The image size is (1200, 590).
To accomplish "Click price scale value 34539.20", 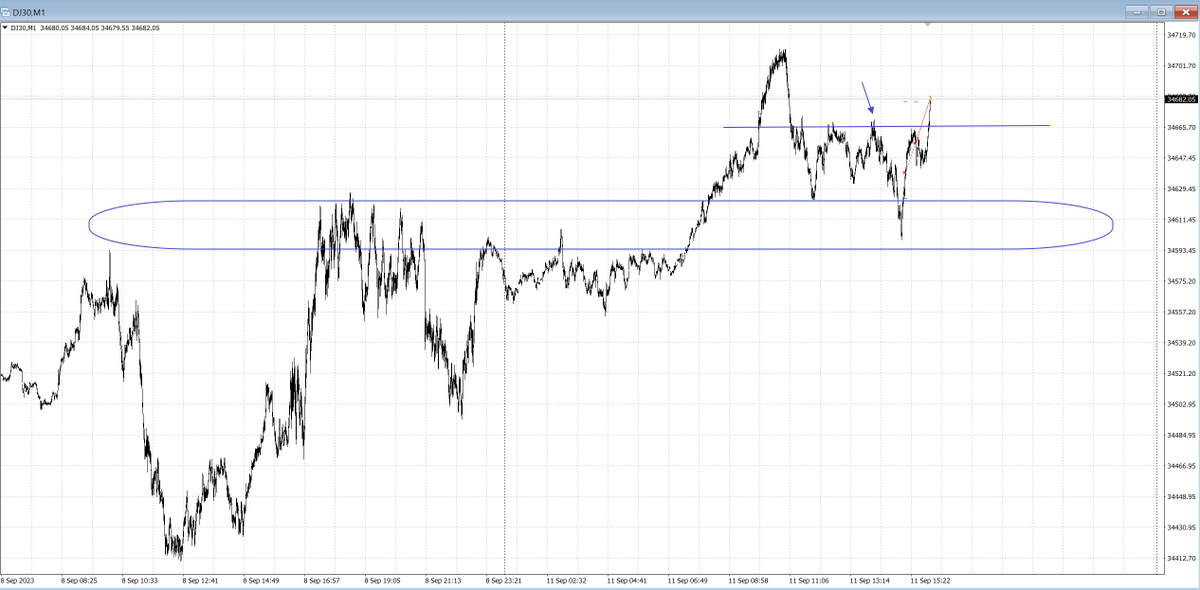I will click(1181, 343).
